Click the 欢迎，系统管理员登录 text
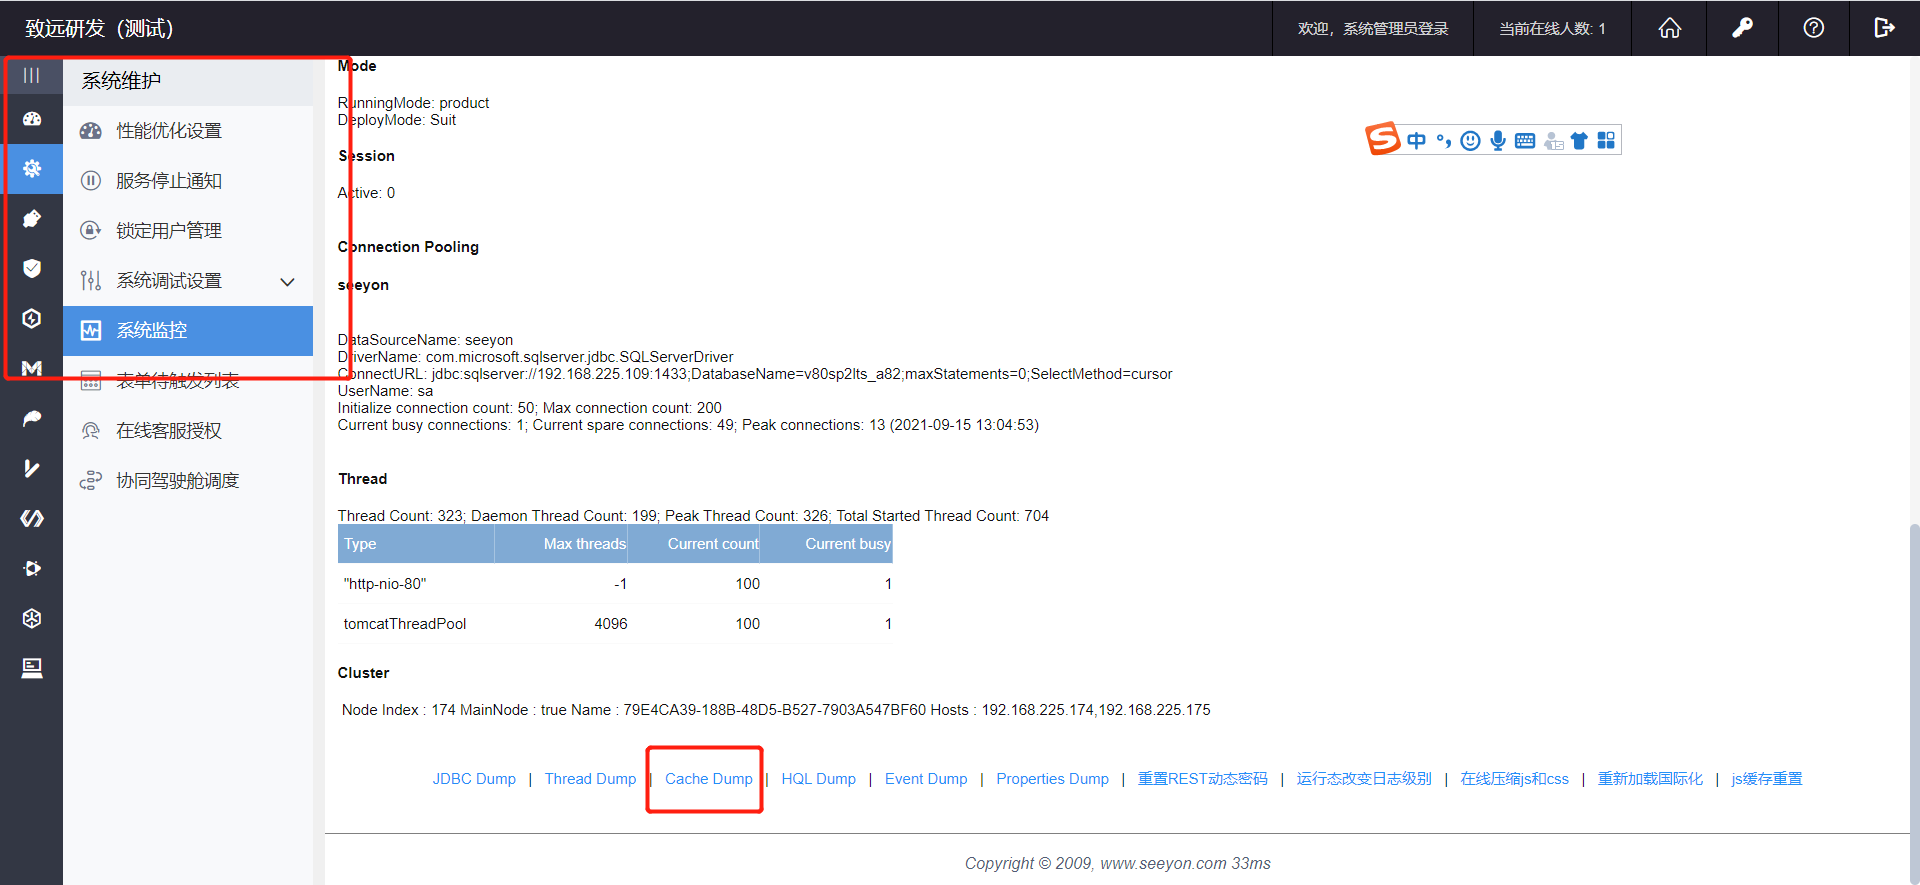The width and height of the screenshot is (1920, 885). coord(1373,29)
